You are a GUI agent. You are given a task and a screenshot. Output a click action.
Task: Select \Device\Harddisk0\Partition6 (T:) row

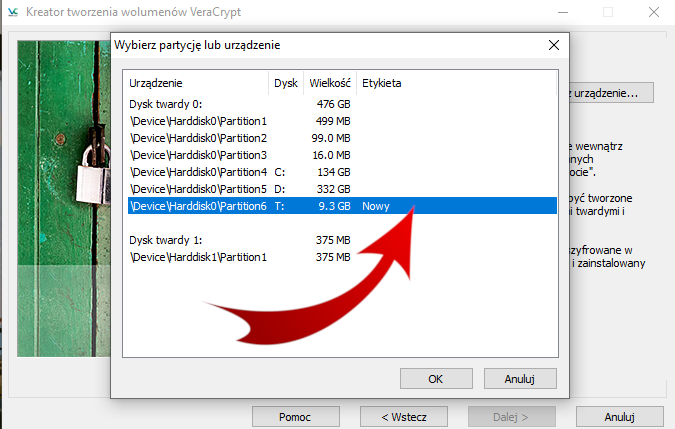[342, 206]
